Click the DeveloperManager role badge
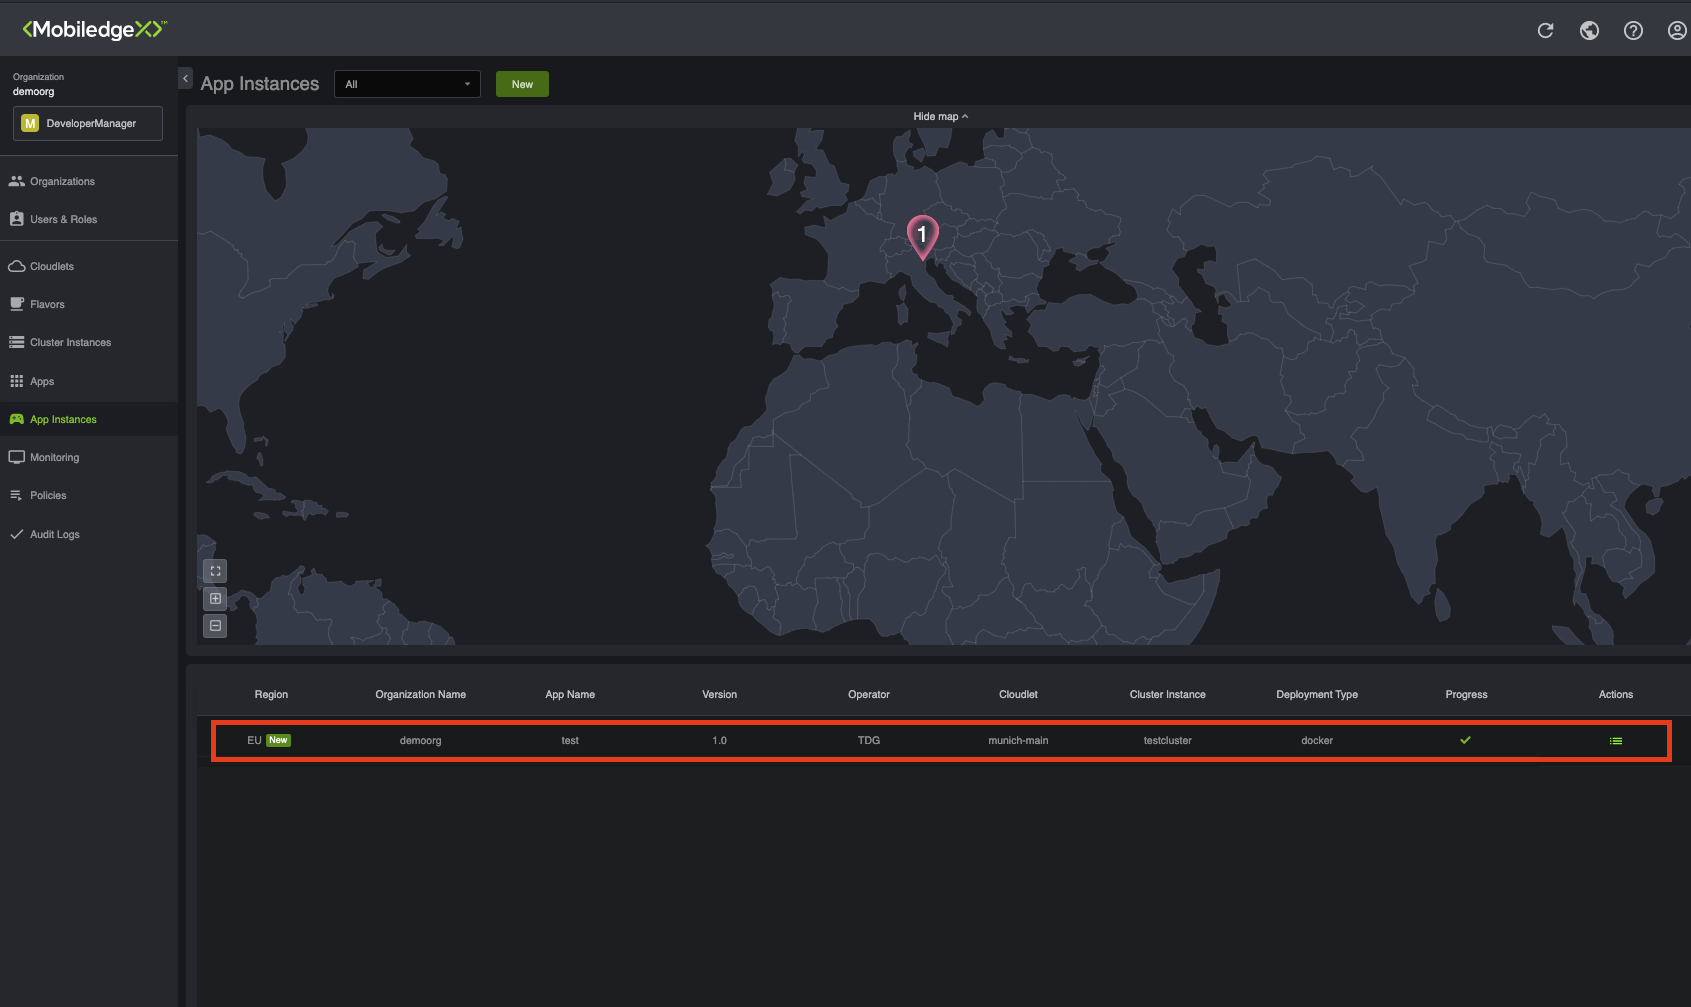 tap(88, 123)
